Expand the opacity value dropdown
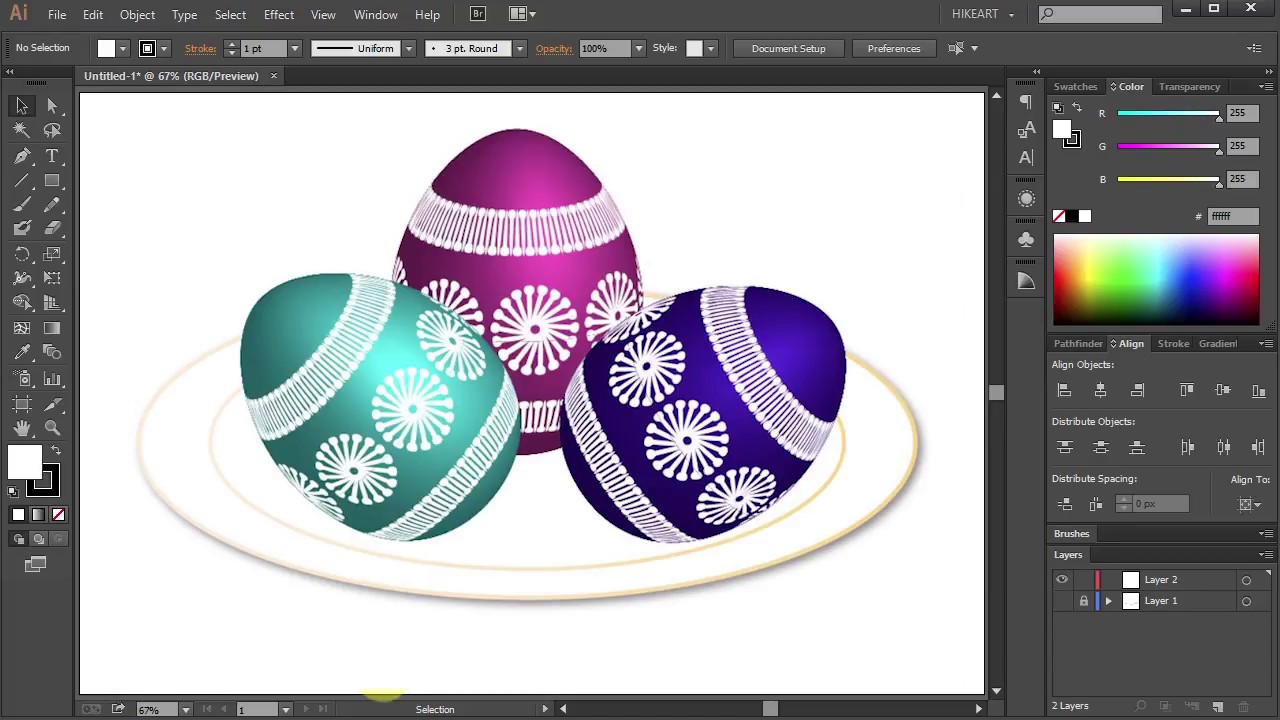 pyautogui.click(x=638, y=48)
